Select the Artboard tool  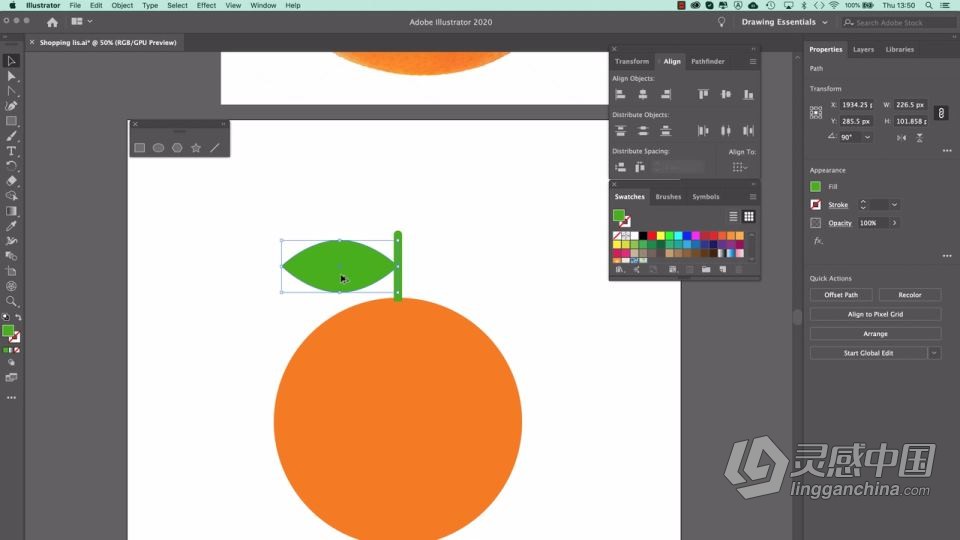(x=11, y=271)
